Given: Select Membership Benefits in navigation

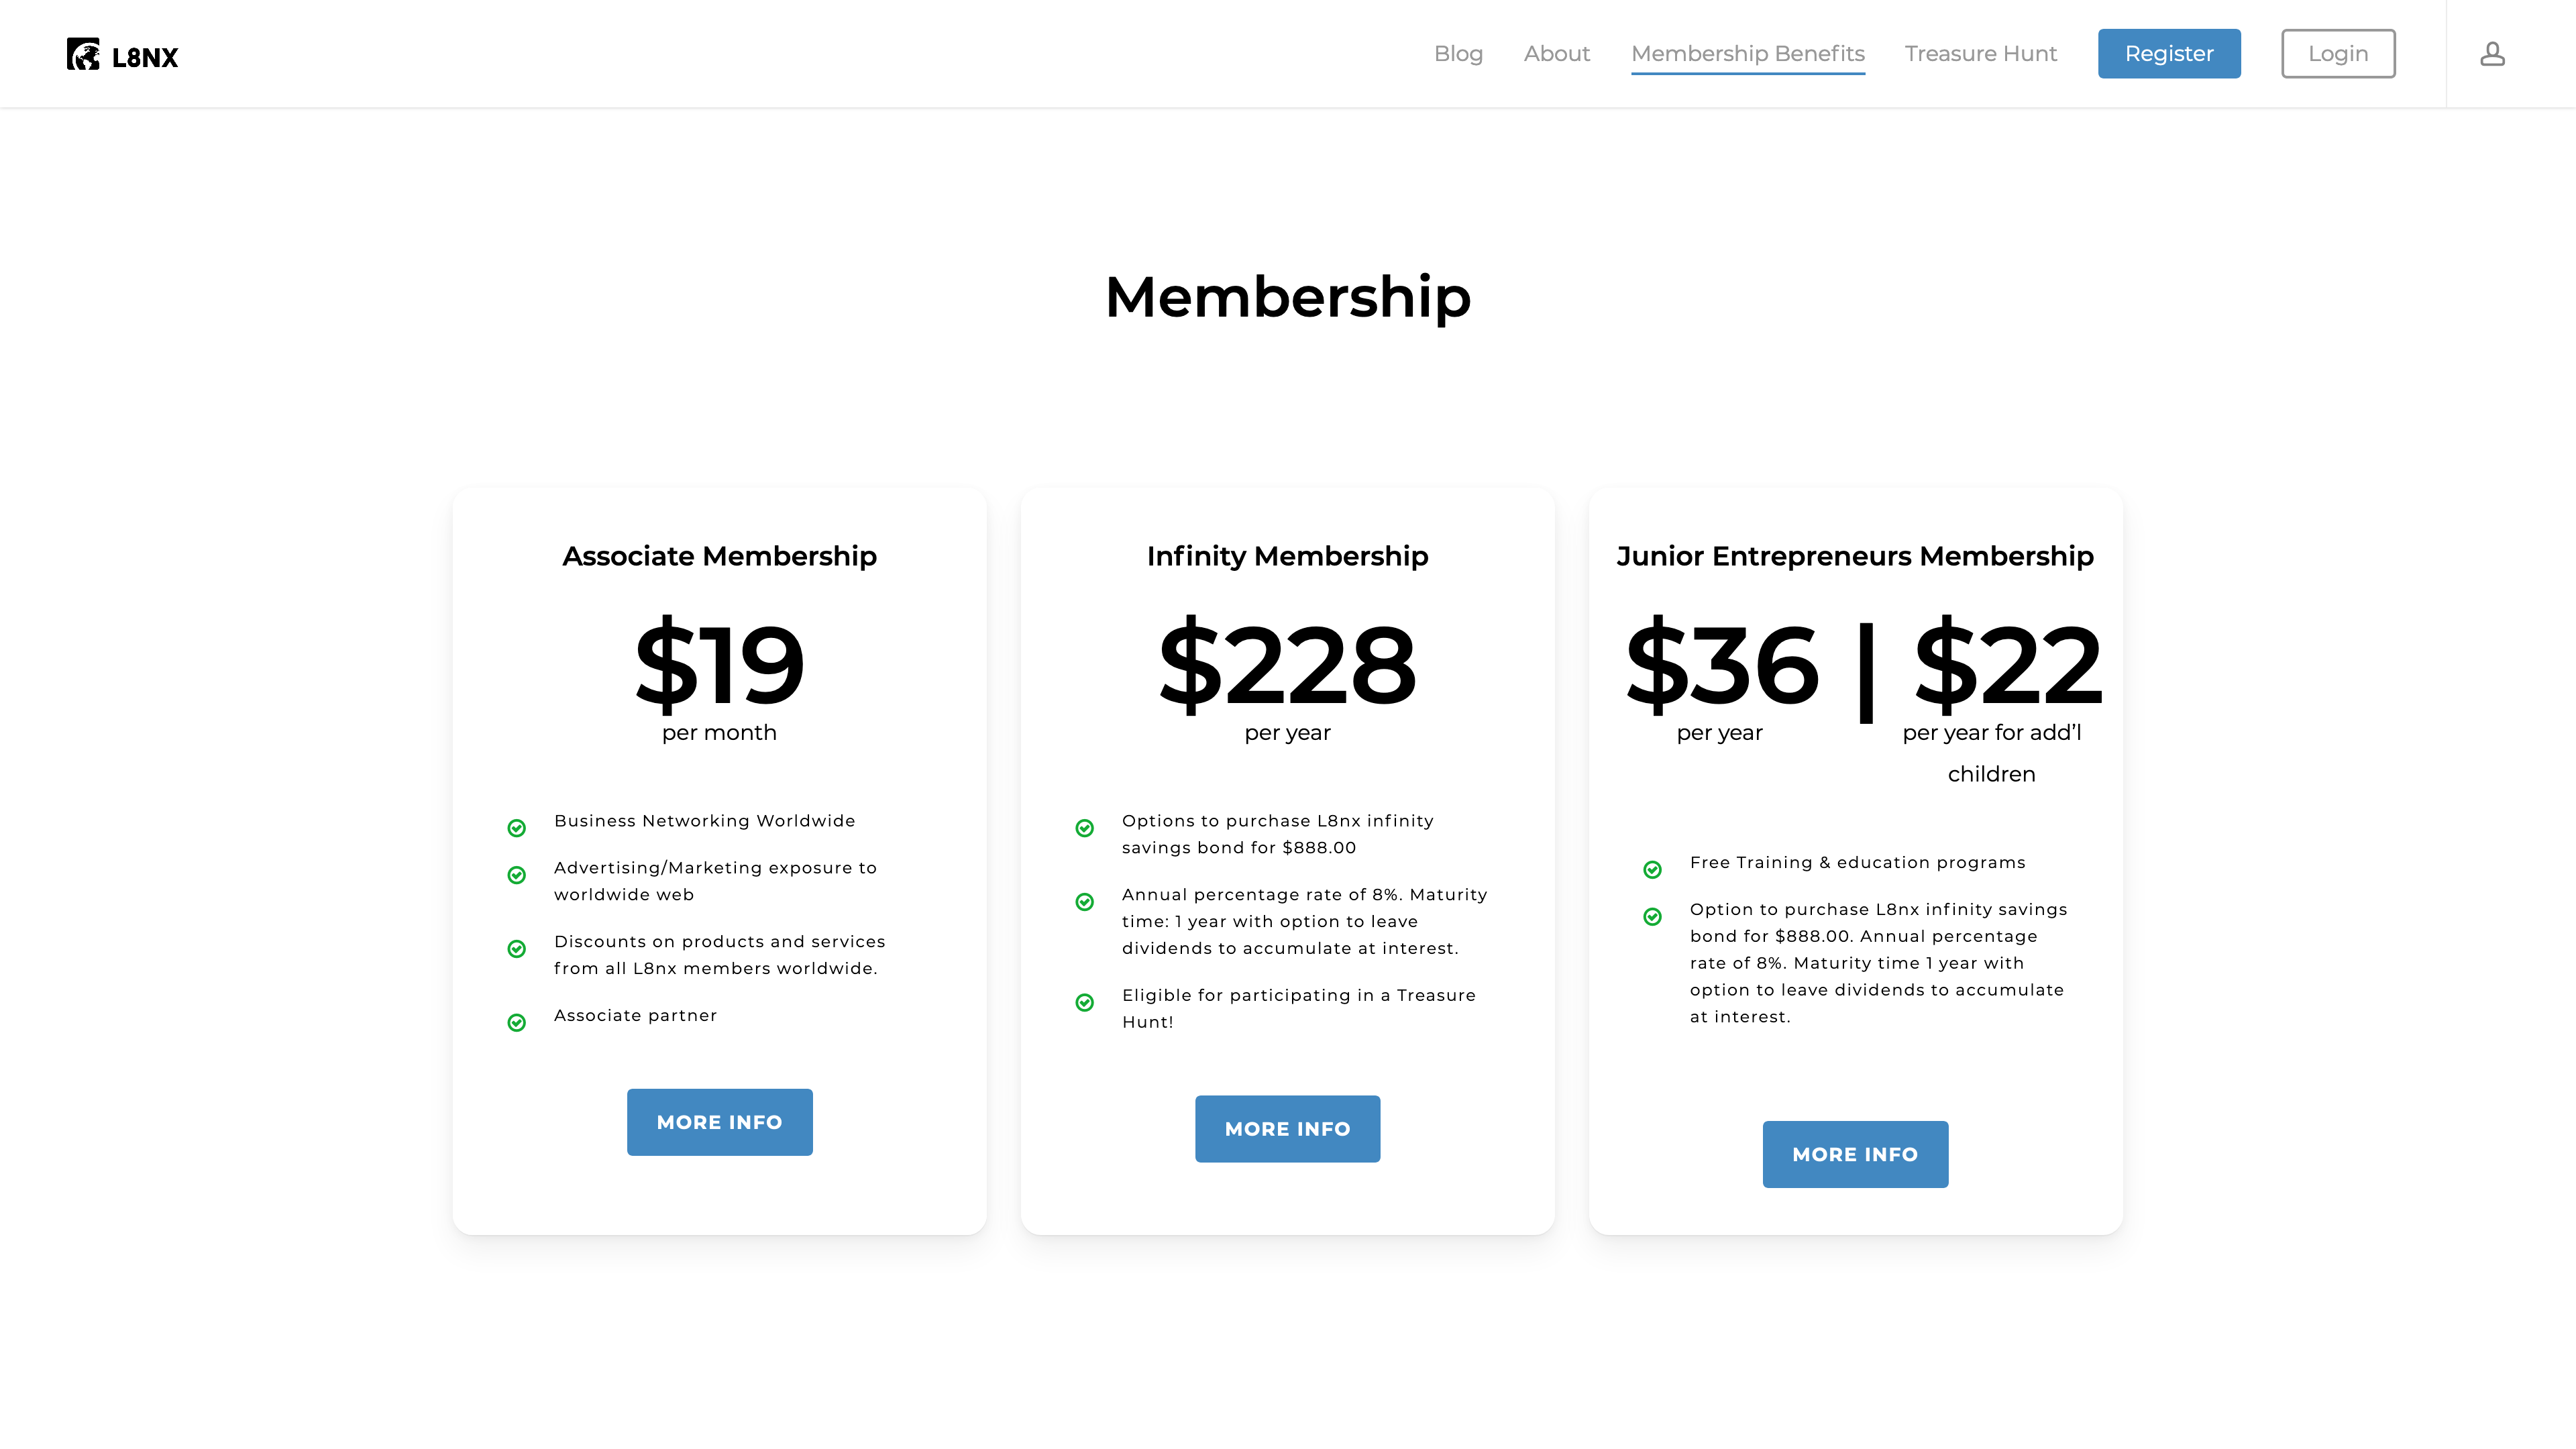Looking at the screenshot, I should click(x=1748, y=54).
